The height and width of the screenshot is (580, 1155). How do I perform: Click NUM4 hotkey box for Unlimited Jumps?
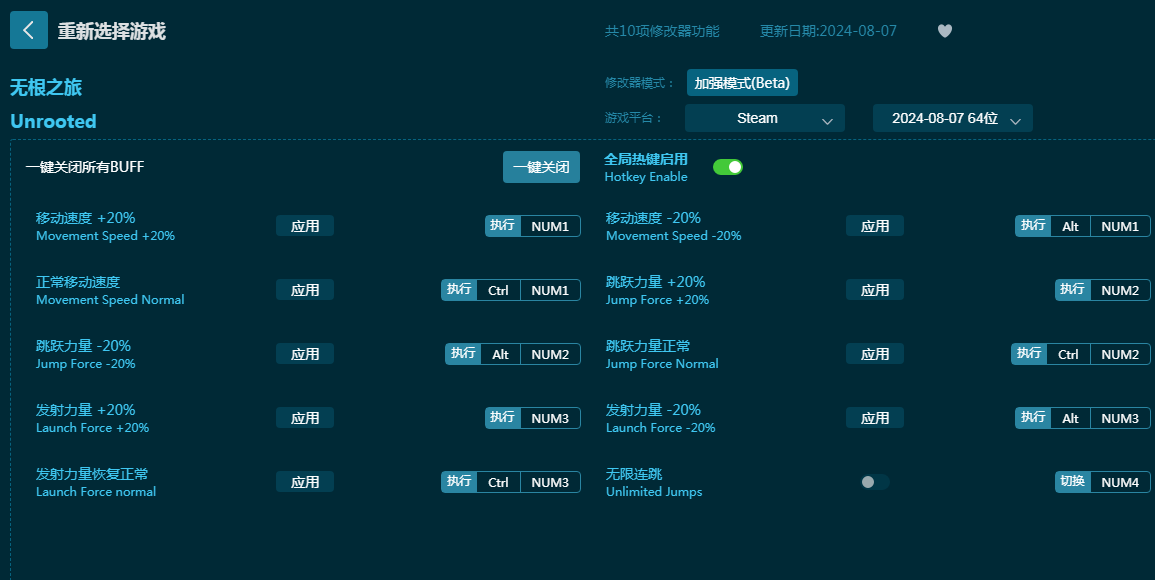click(1119, 482)
